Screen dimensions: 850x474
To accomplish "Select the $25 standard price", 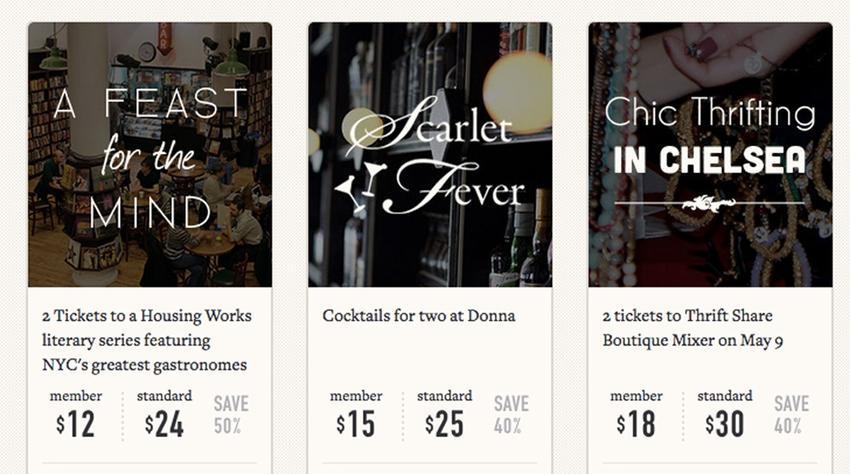I will tap(445, 424).
